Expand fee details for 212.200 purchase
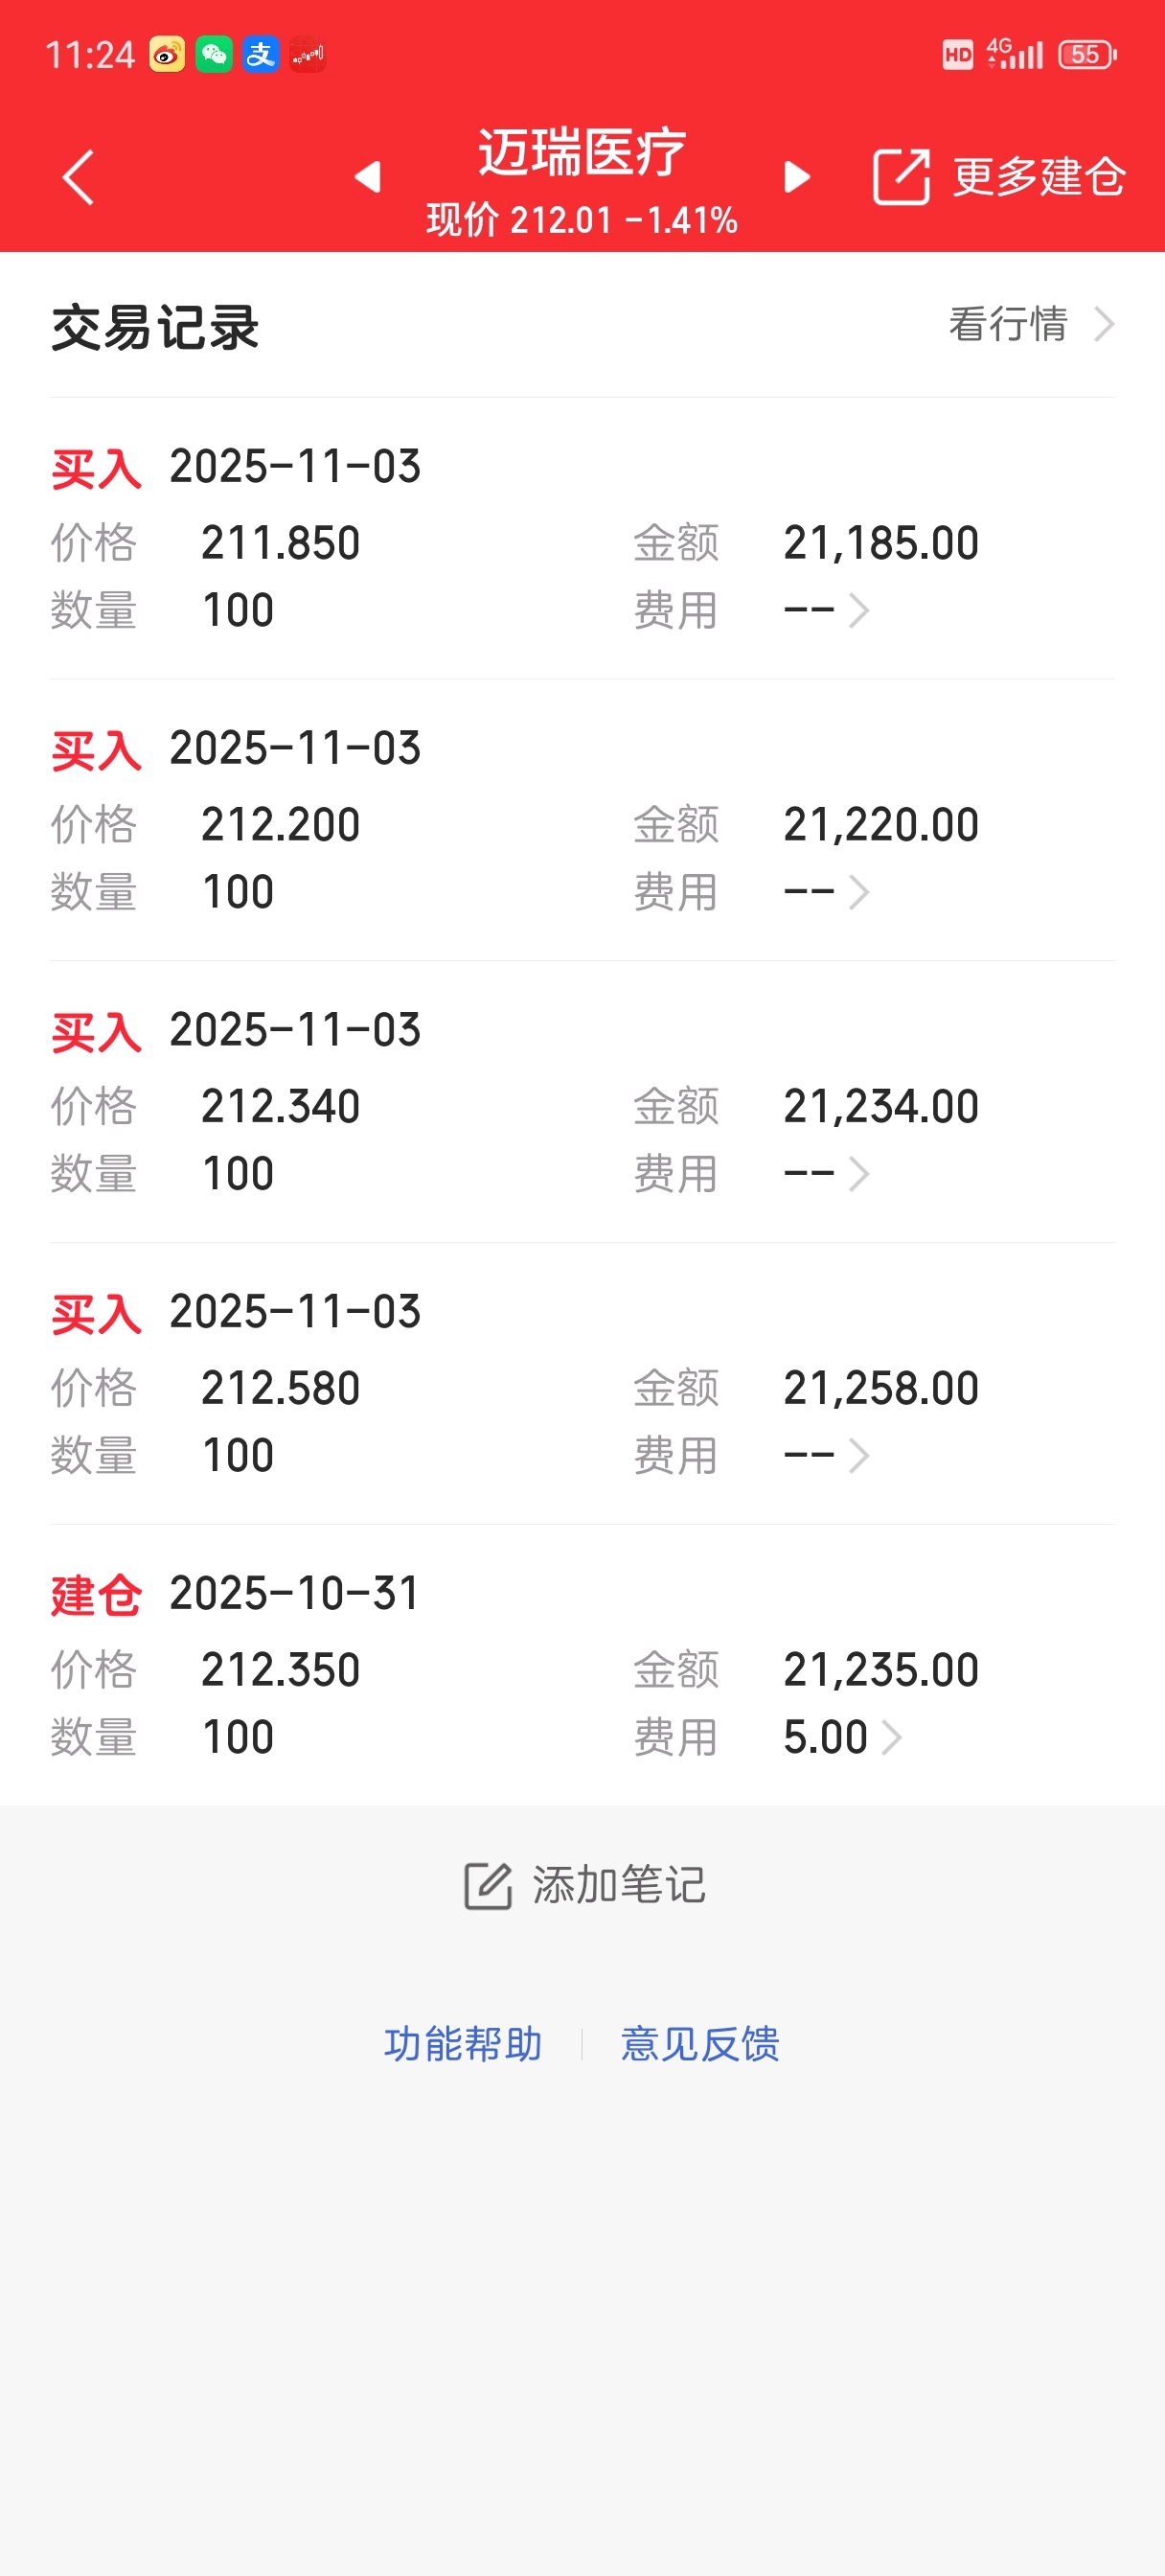Image resolution: width=1165 pixels, height=2576 pixels. pyautogui.click(x=858, y=892)
